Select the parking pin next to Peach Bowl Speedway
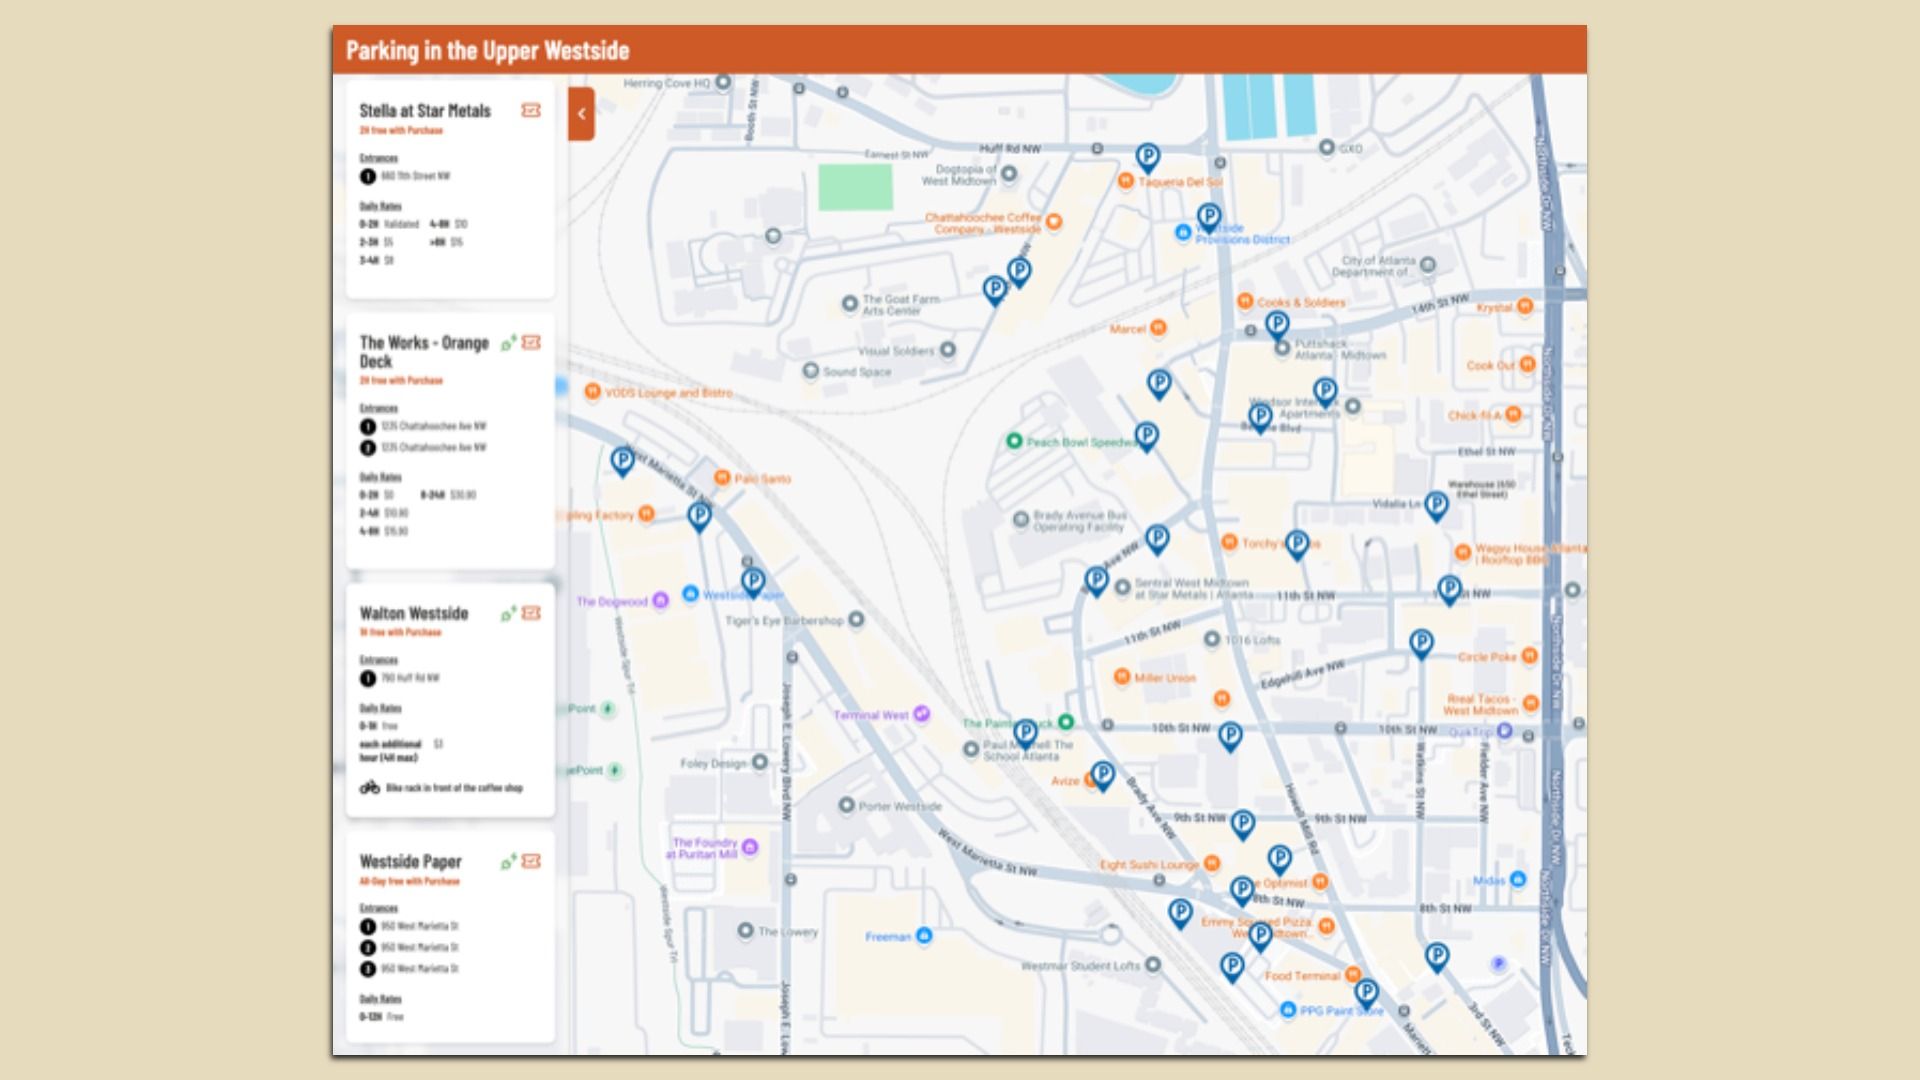Screen dimensions: 1920x1080 (1146, 436)
